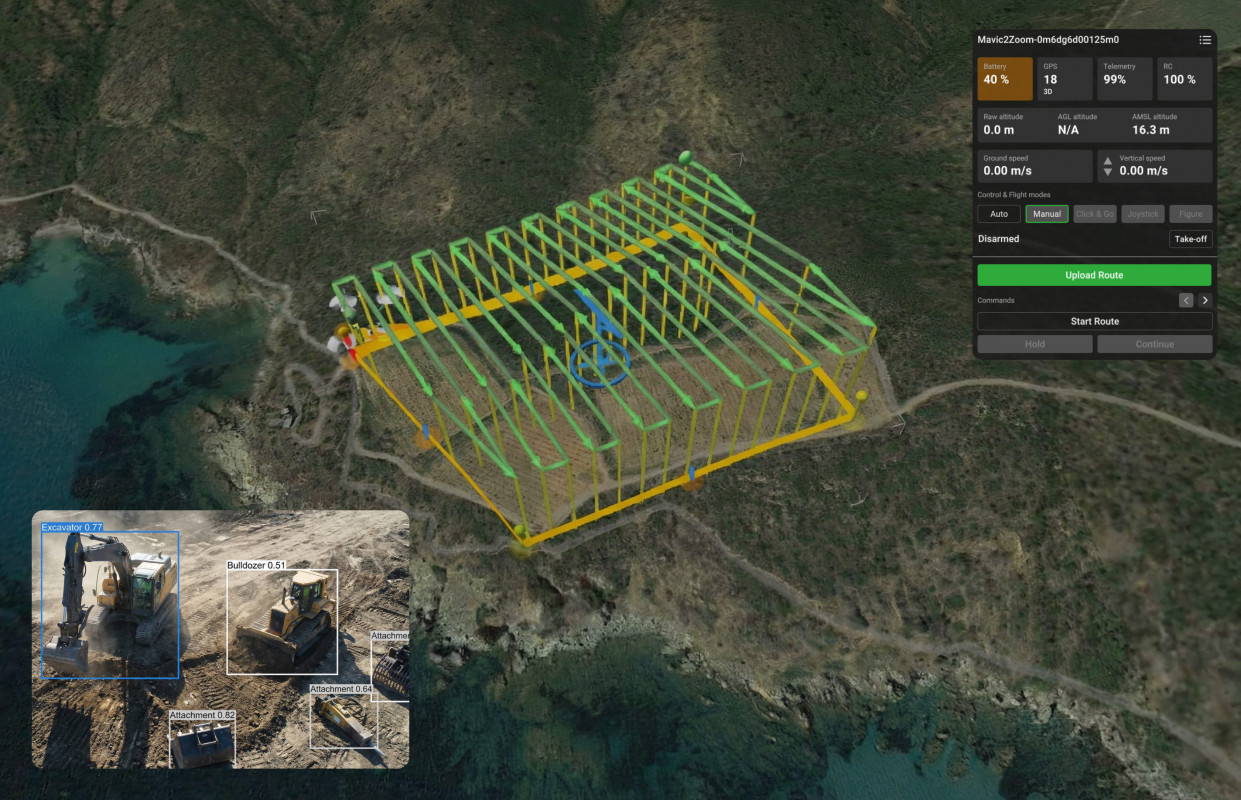The height and width of the screenshot is (800, 1241).
Task: Activate Click & Go mode
Action: (1095, 214)
